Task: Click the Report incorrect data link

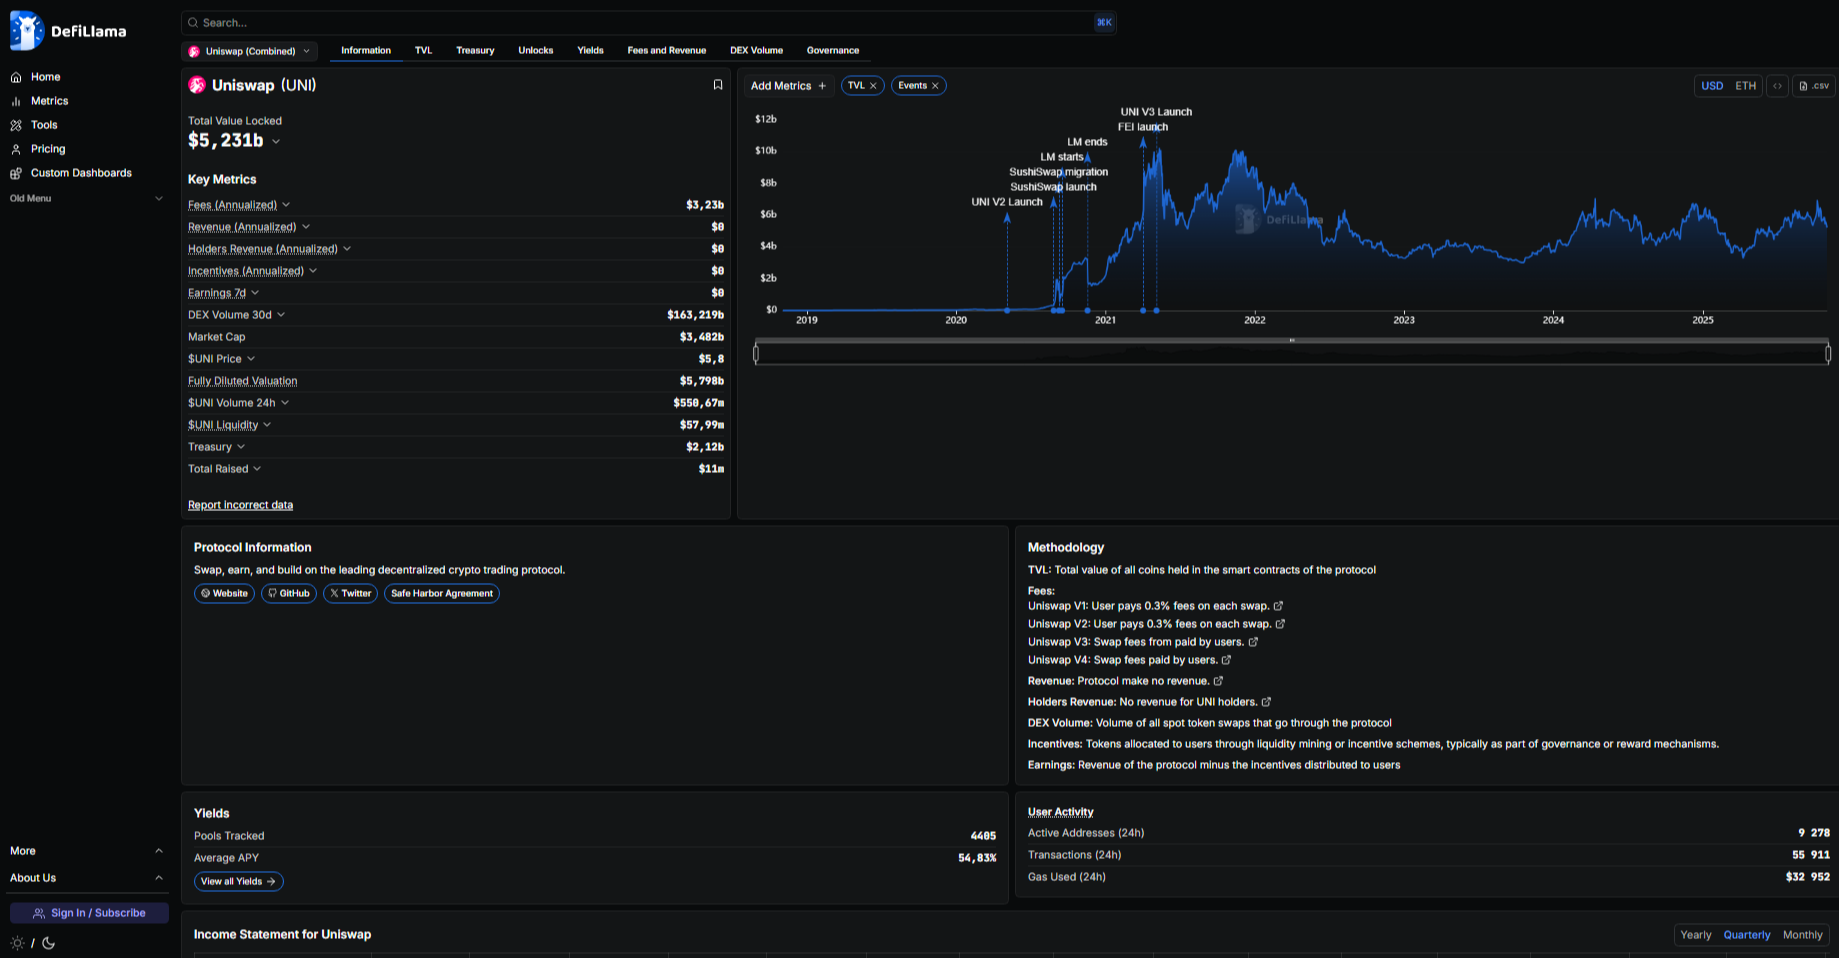Action: pyautogui.click(x=240, y=505)
